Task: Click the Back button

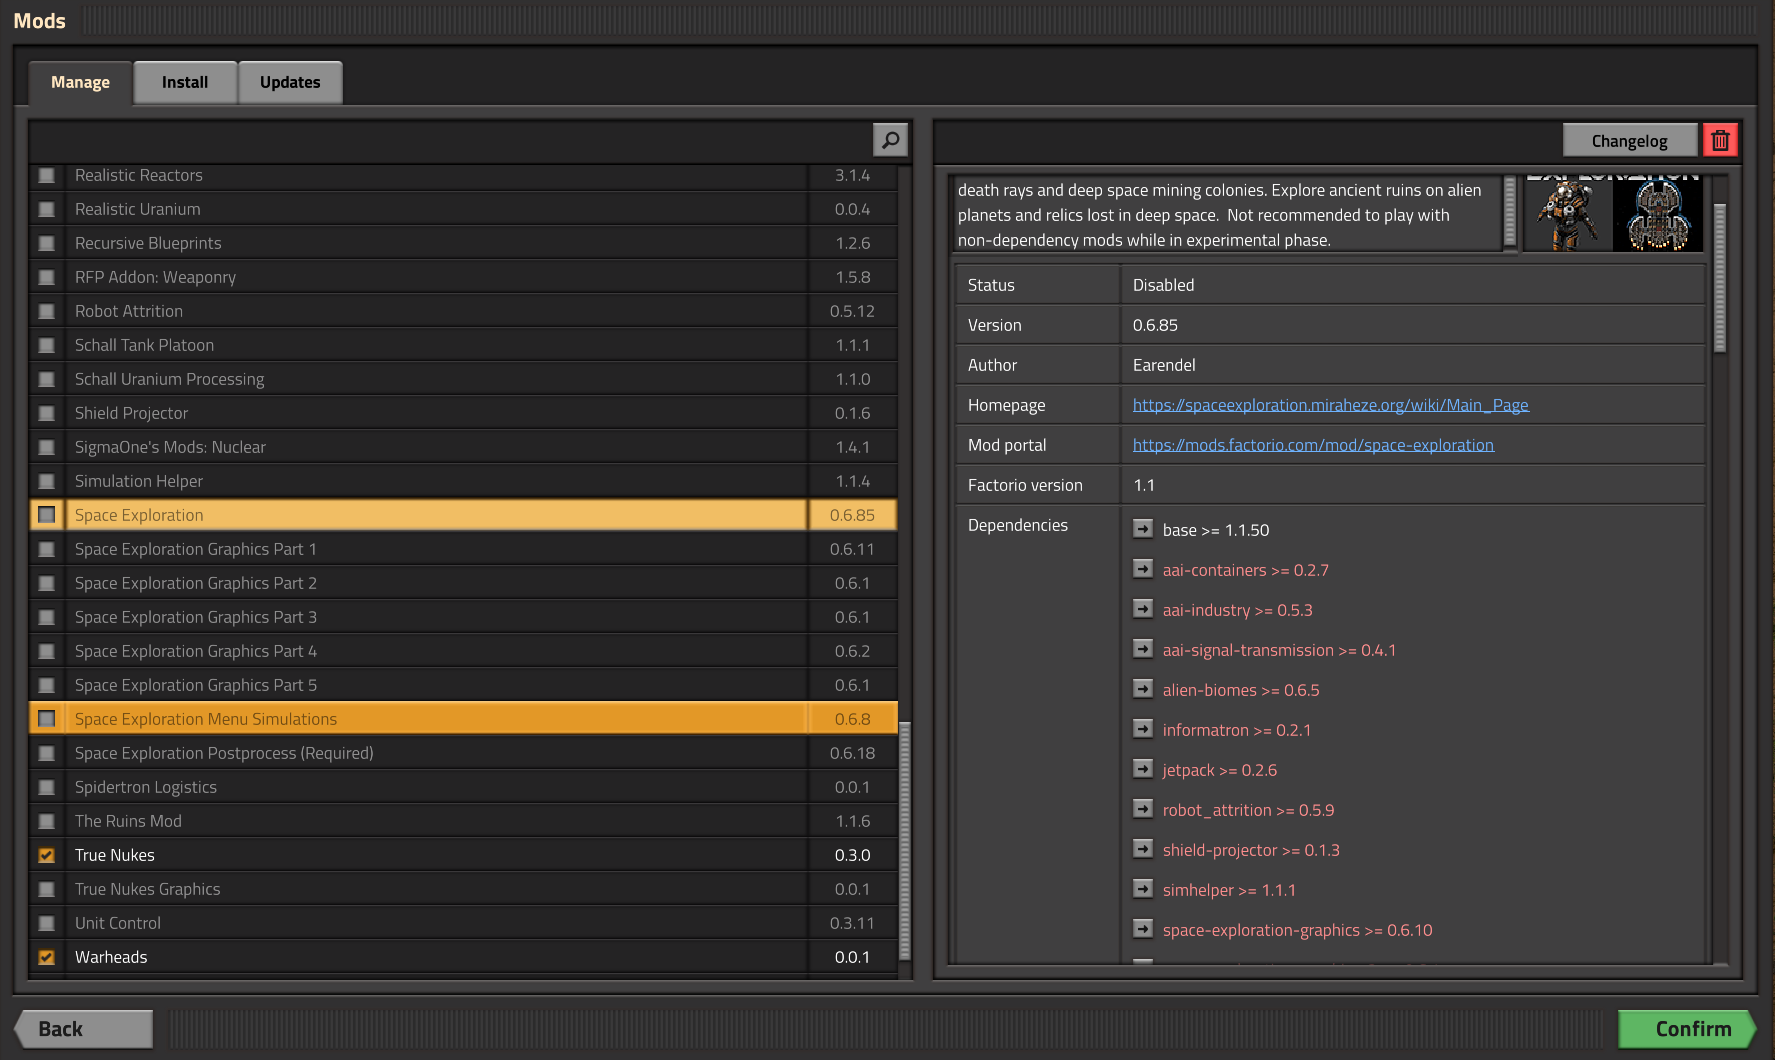Action: click(84, 1029)
